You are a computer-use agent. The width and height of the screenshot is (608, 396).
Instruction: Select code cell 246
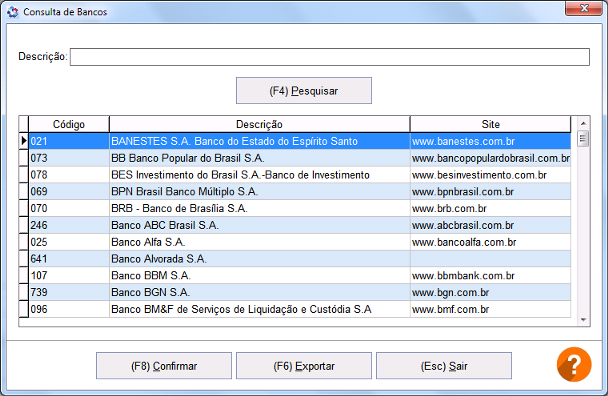click(x=69, y=225)
